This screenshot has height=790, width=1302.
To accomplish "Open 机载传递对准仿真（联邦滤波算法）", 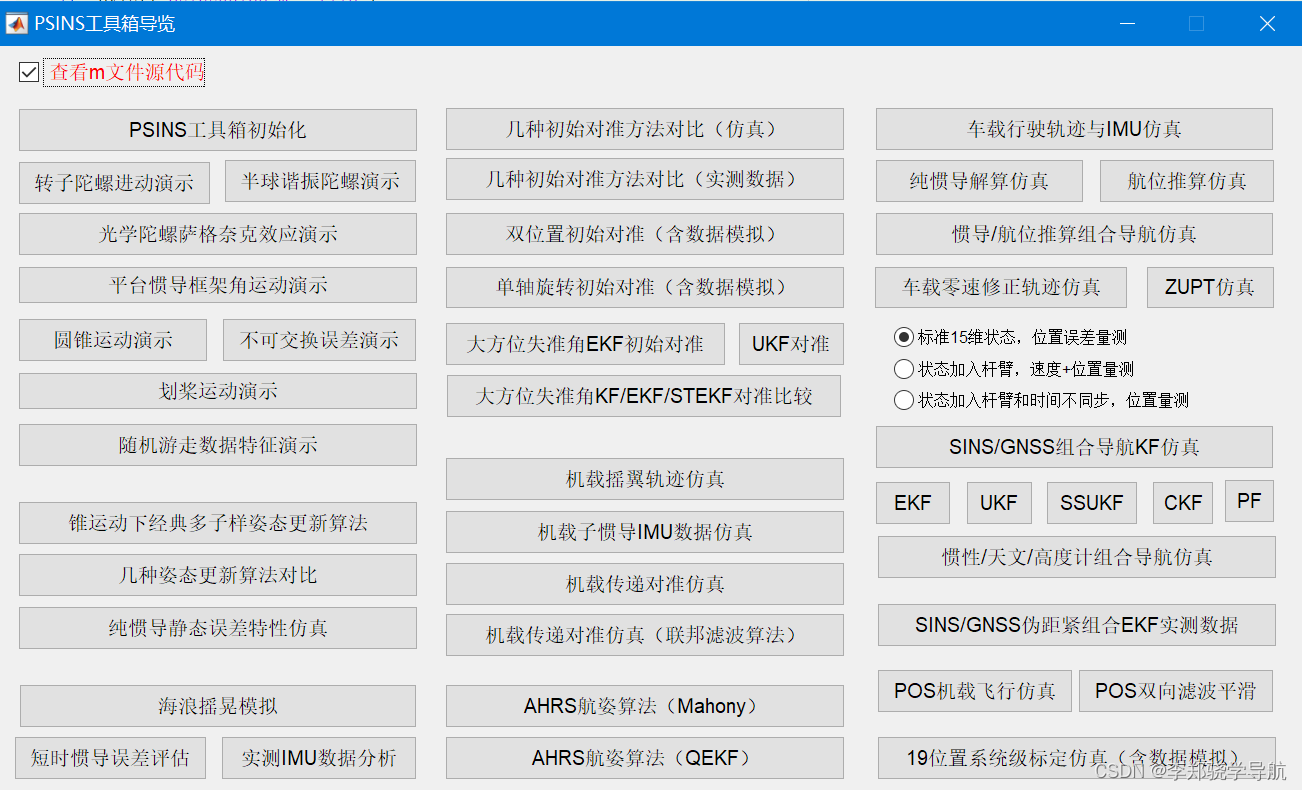I will [645, 635].
